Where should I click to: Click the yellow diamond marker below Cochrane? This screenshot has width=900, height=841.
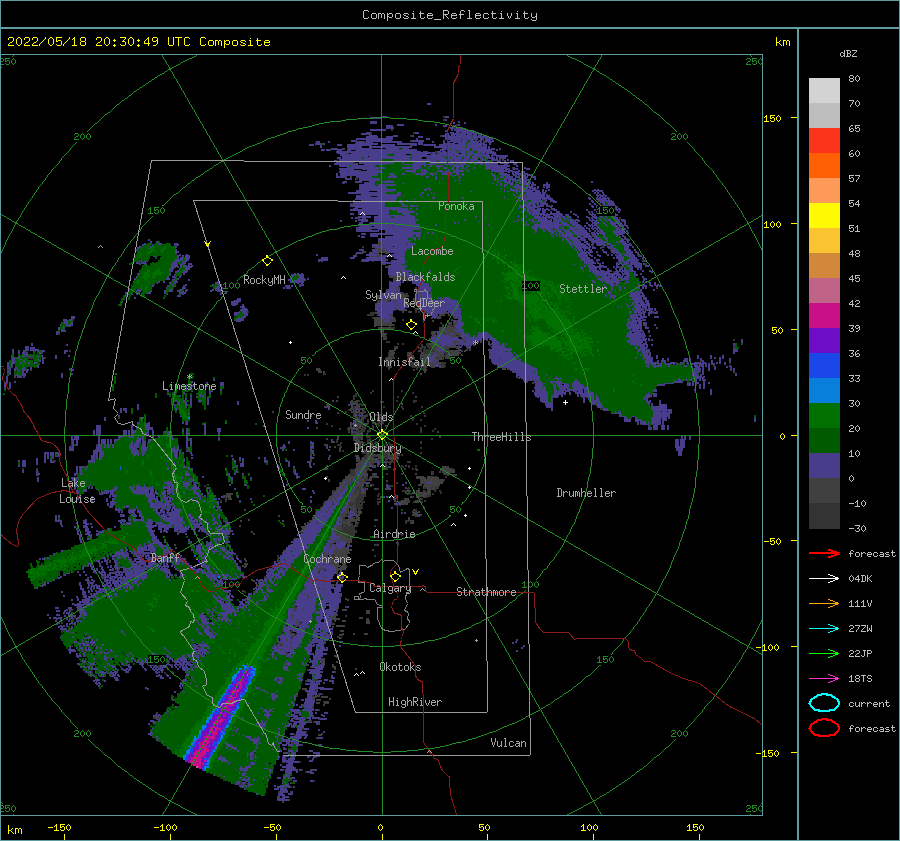(342, 577)
